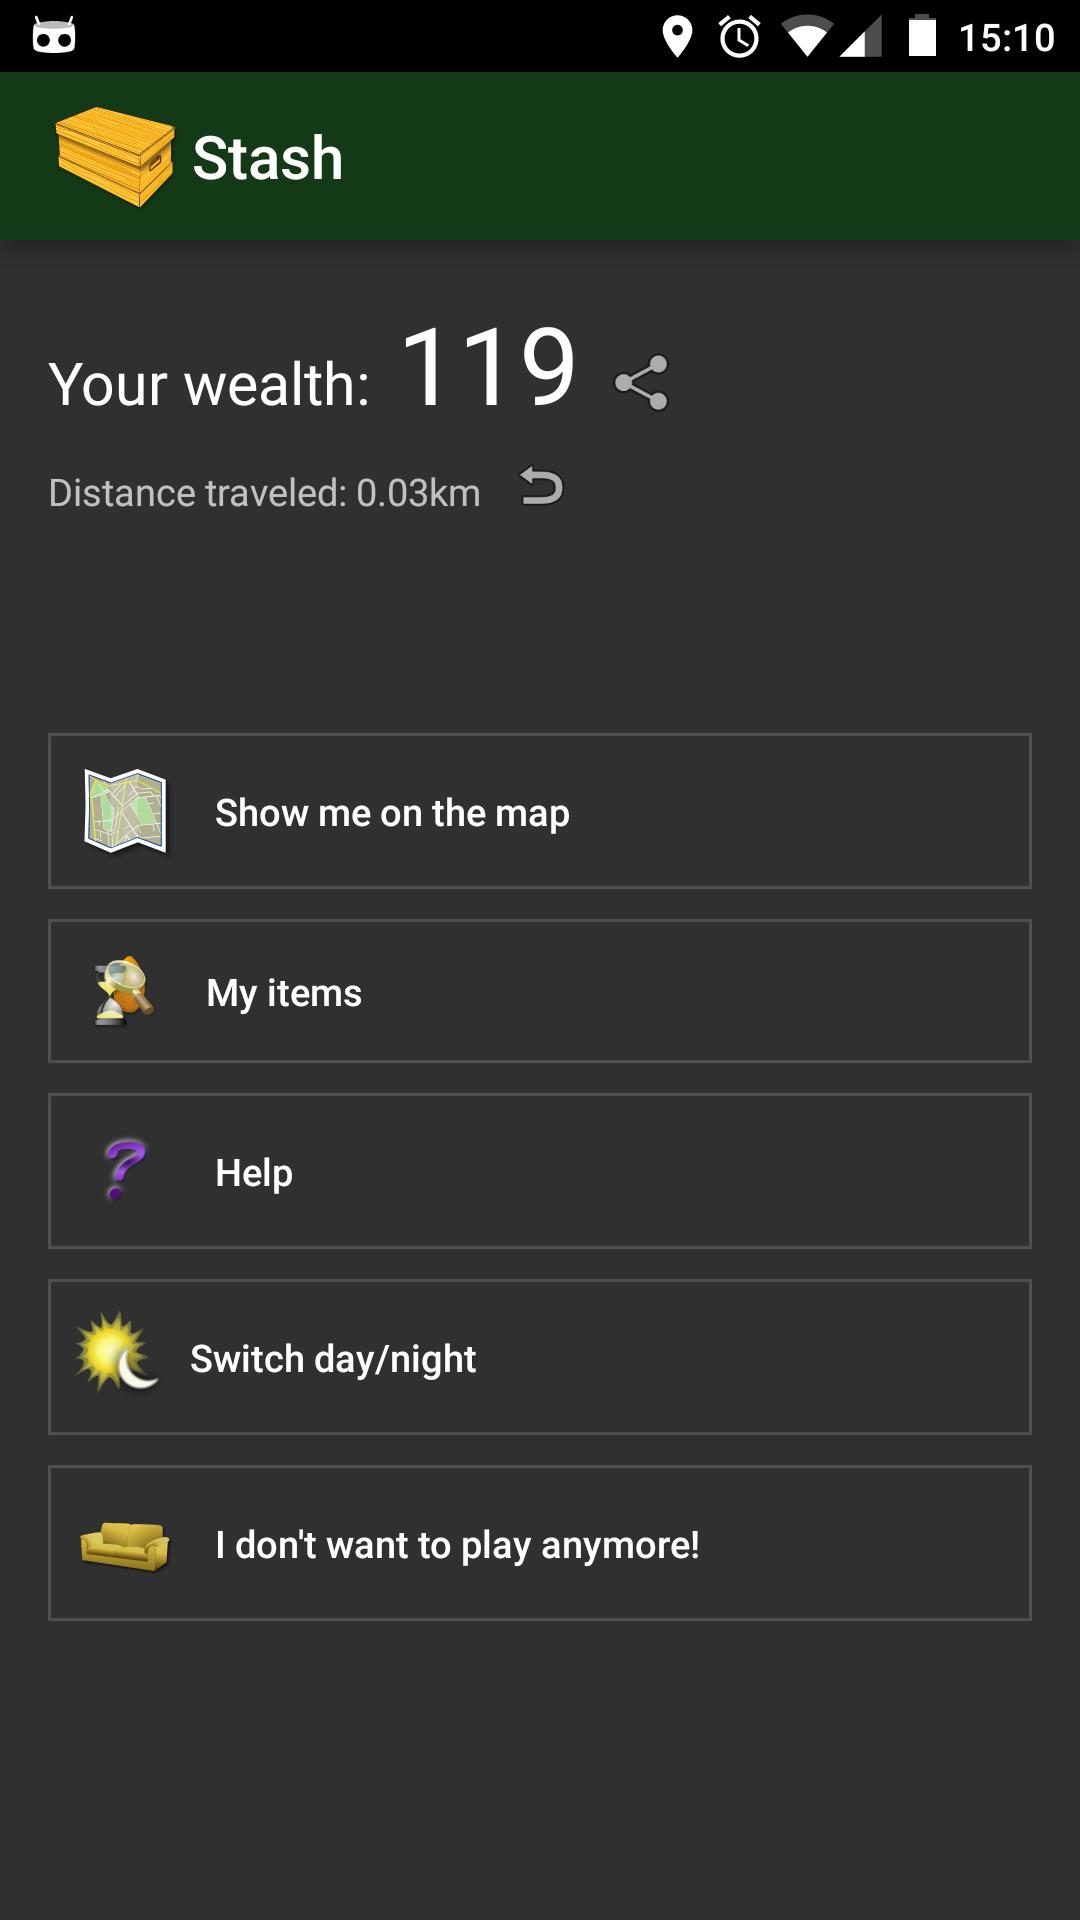Select I don't want to play anymore!
This screenshot has height=1920, width=1080.
pos(457,1545)
